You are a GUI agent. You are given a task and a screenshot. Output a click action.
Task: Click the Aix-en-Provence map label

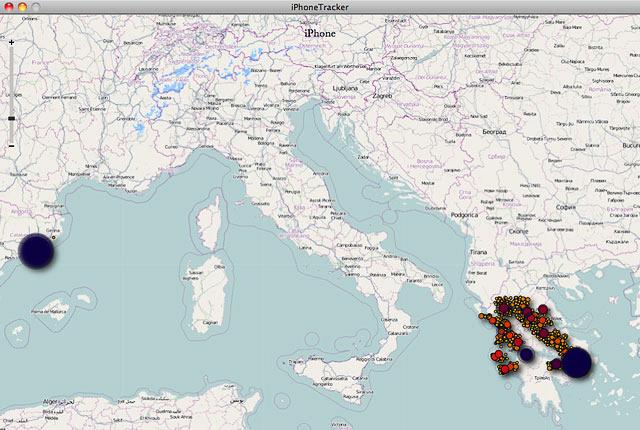[118, 177]
